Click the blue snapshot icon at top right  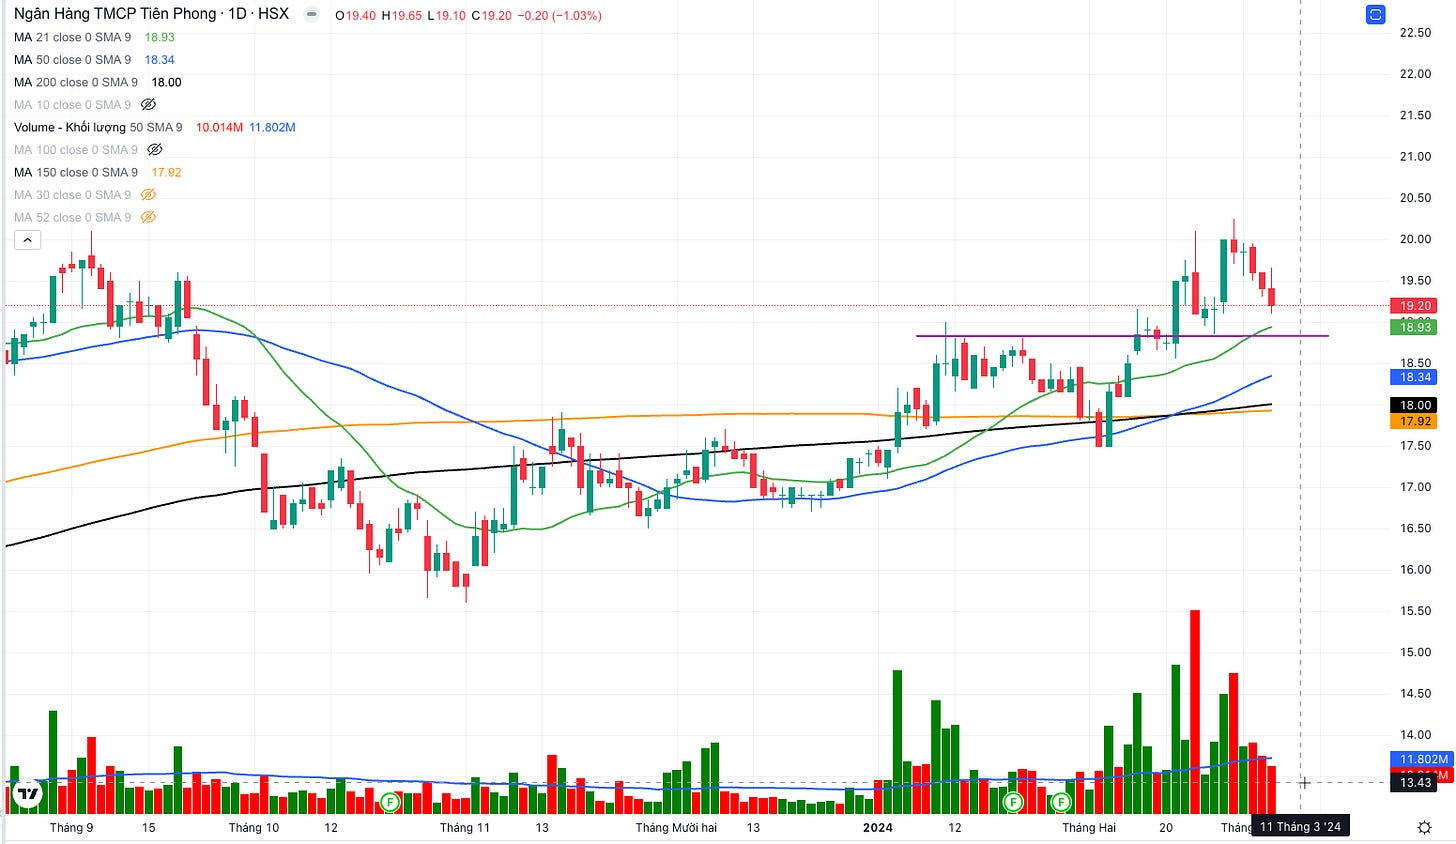coord(1375,15)
